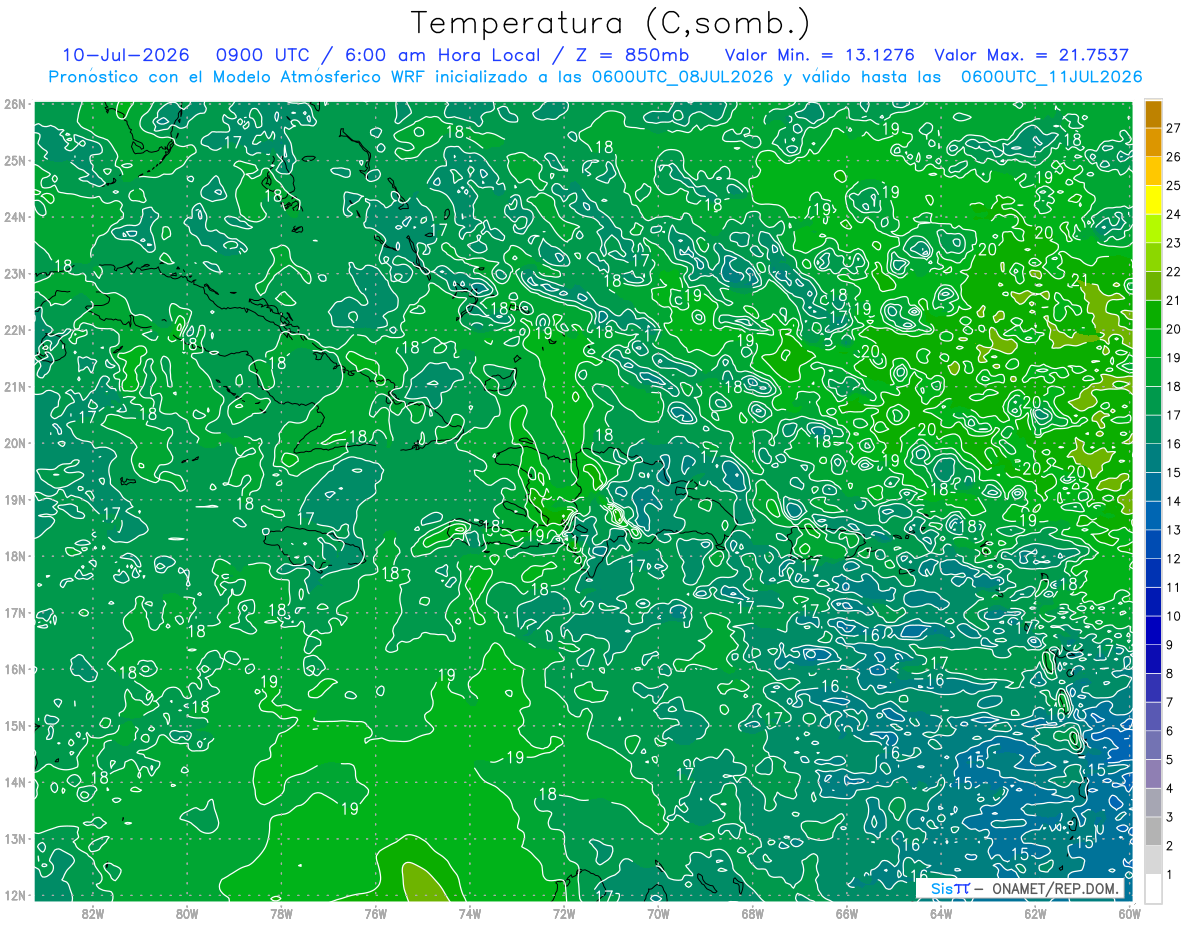Image resolution: width=1200 pixels, height=927 pixels.
Task: Click the "66W" longitude axis label
Action: pyautogui.click(x=846, y=913)
